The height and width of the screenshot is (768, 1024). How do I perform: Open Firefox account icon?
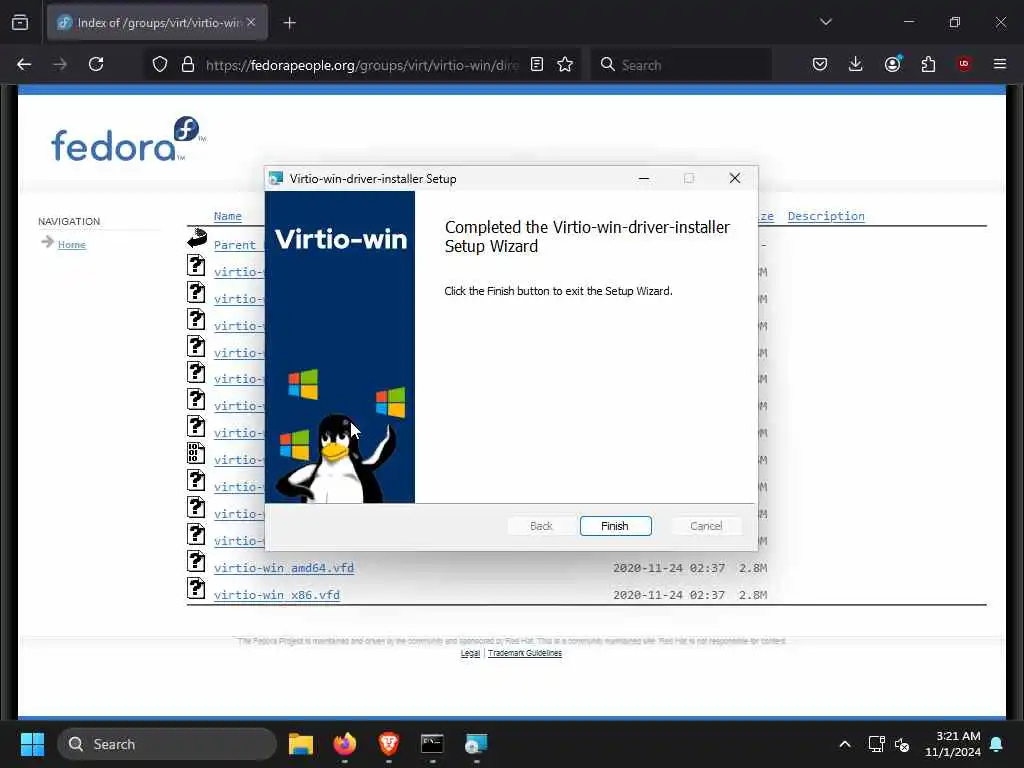point(892,64)
